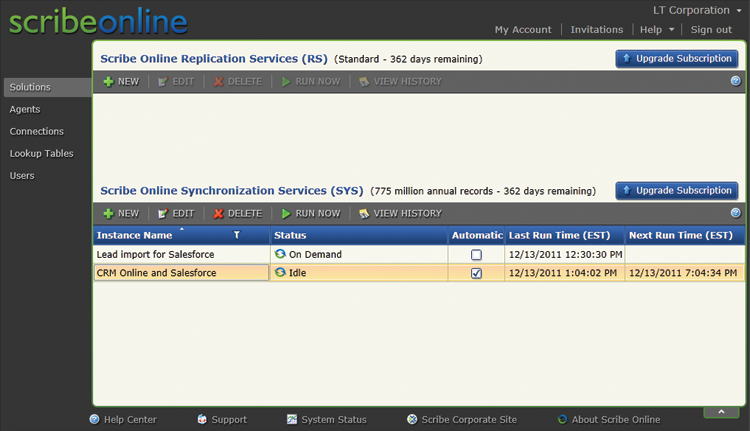
Task: Uncheck Automatic for CRM Online and Salesforce
Action: (476, 273)
